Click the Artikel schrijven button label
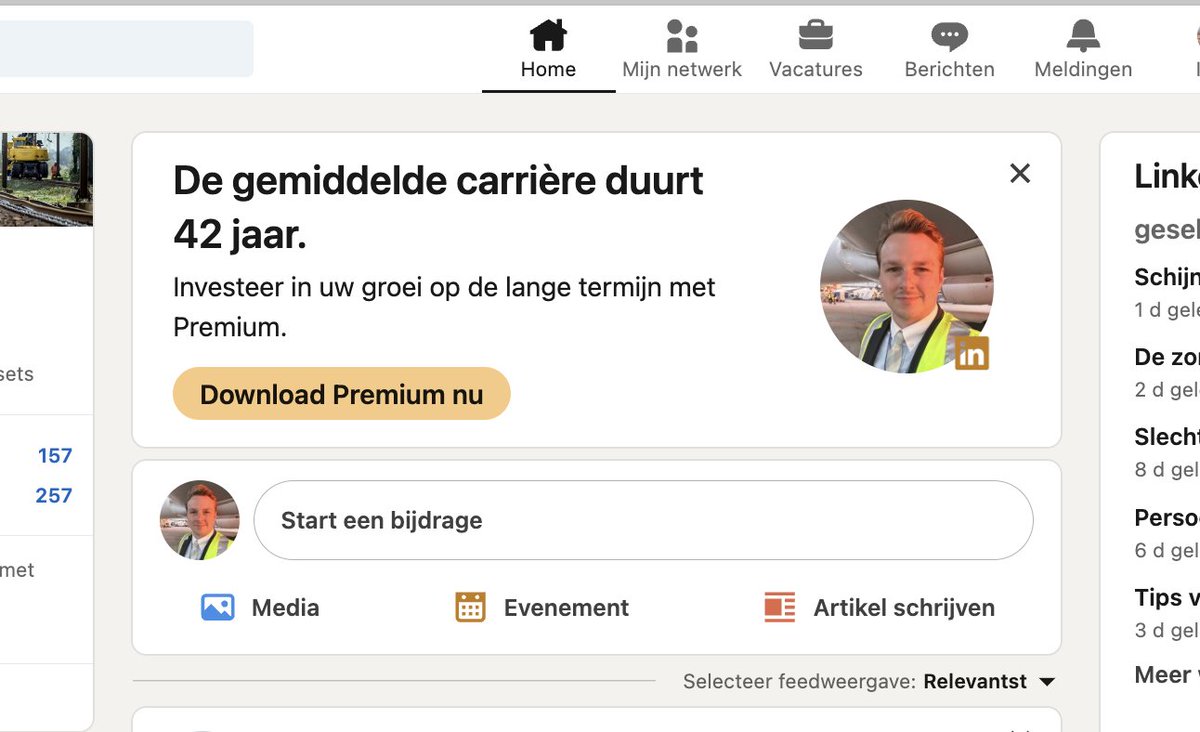Viewport: 1200px width, 732px height. pos(904,608)
